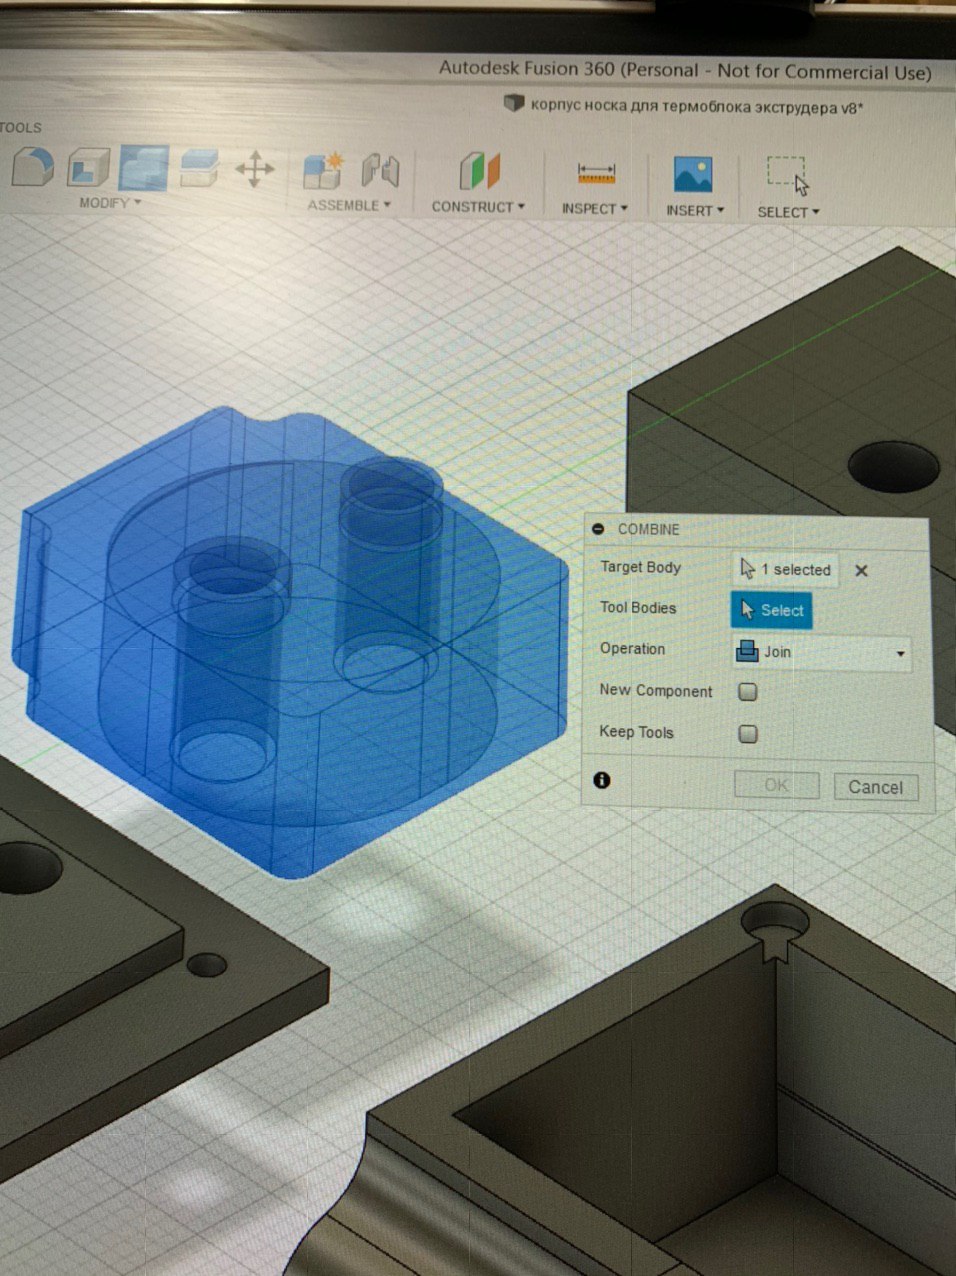The height and width of the screenshot is (1276, 956).
Task: Click the Tool Bodies Select button
Action: [771, 610]
